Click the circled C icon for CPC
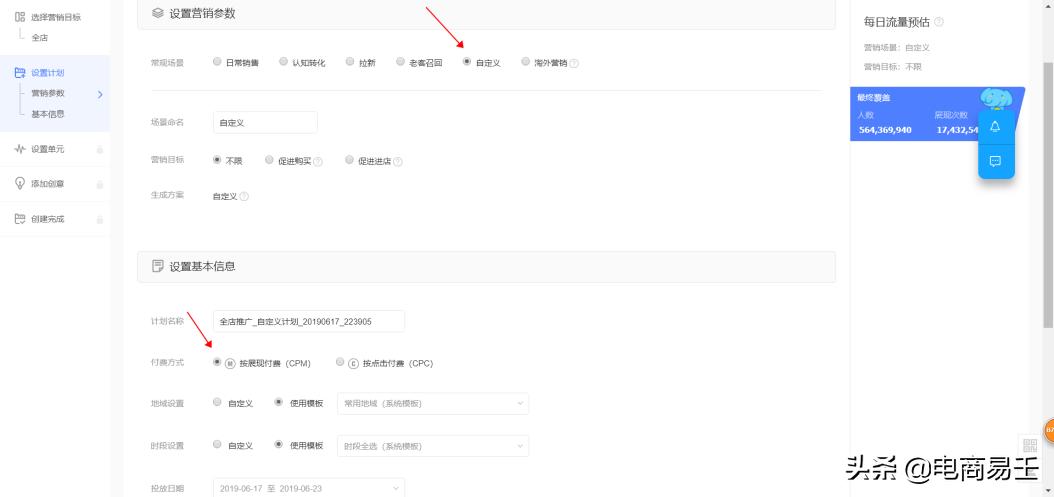This screenshot has height=497, width=1054. pyautogui.click(x=353, y=363)
